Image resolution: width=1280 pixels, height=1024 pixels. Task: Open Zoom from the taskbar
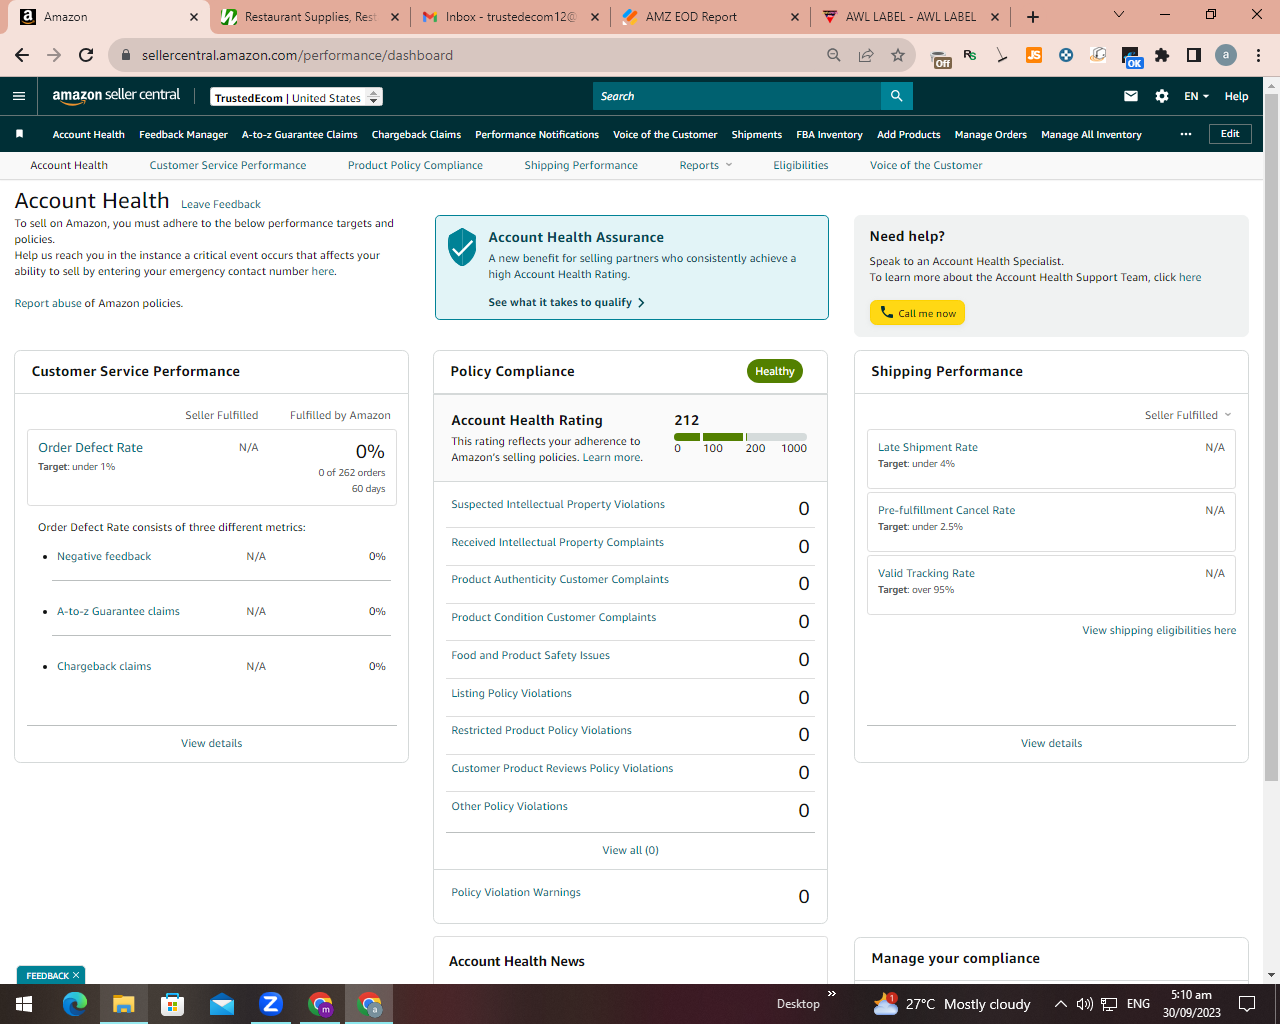[271, 1004]
